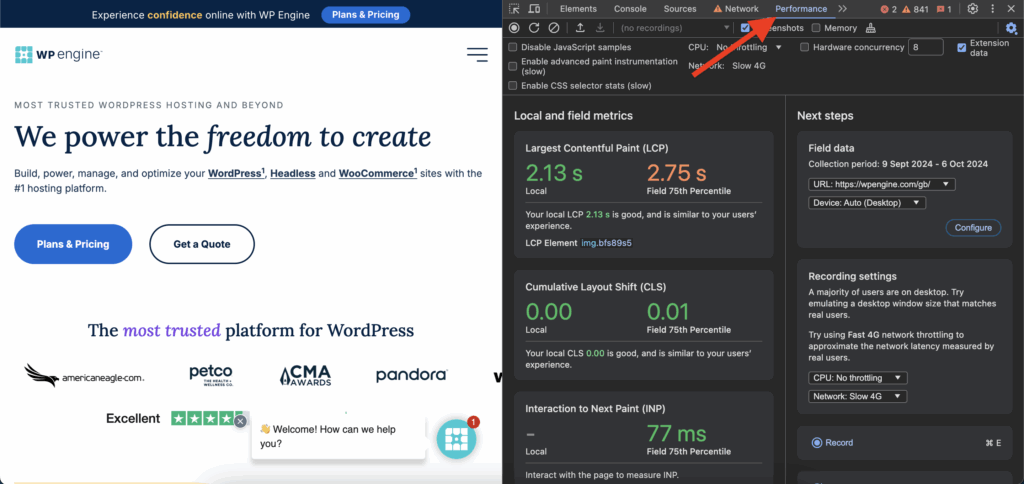Open the blue capture settings gear
This screenshot has height=484, width=1024.
(1012, 28)
